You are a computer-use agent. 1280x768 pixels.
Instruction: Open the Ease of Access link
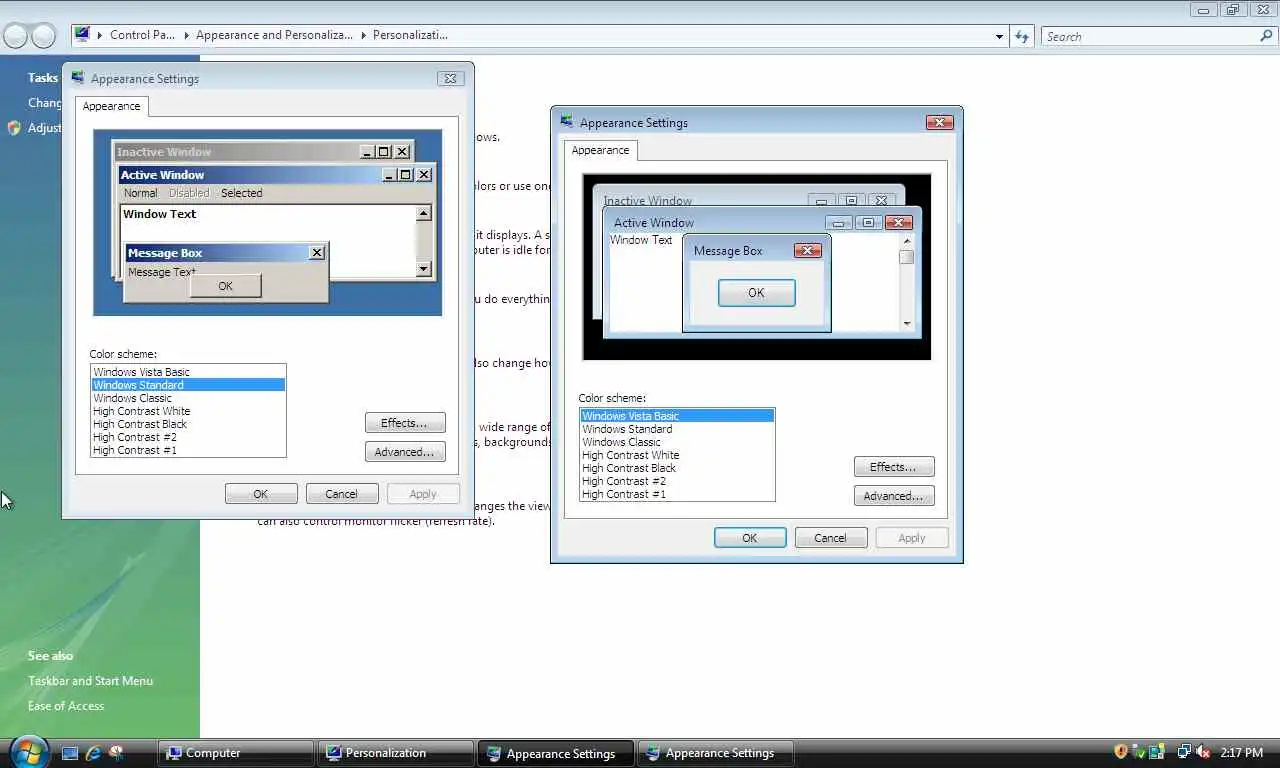click(66, 706)
